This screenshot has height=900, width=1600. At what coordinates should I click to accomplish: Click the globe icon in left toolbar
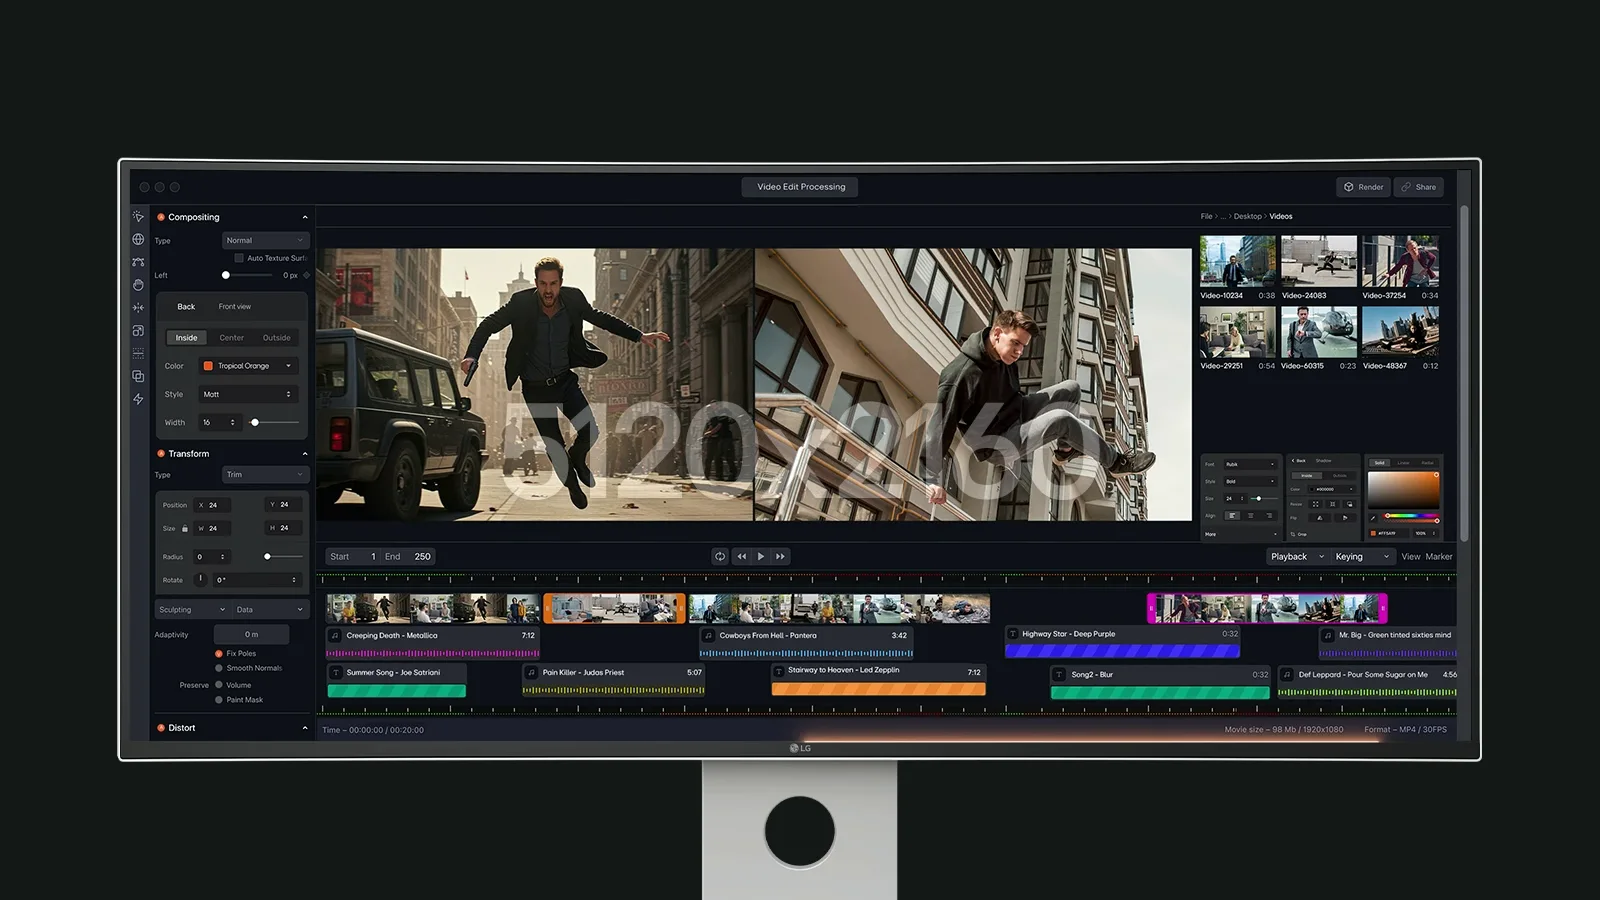(x=138, y=239)
